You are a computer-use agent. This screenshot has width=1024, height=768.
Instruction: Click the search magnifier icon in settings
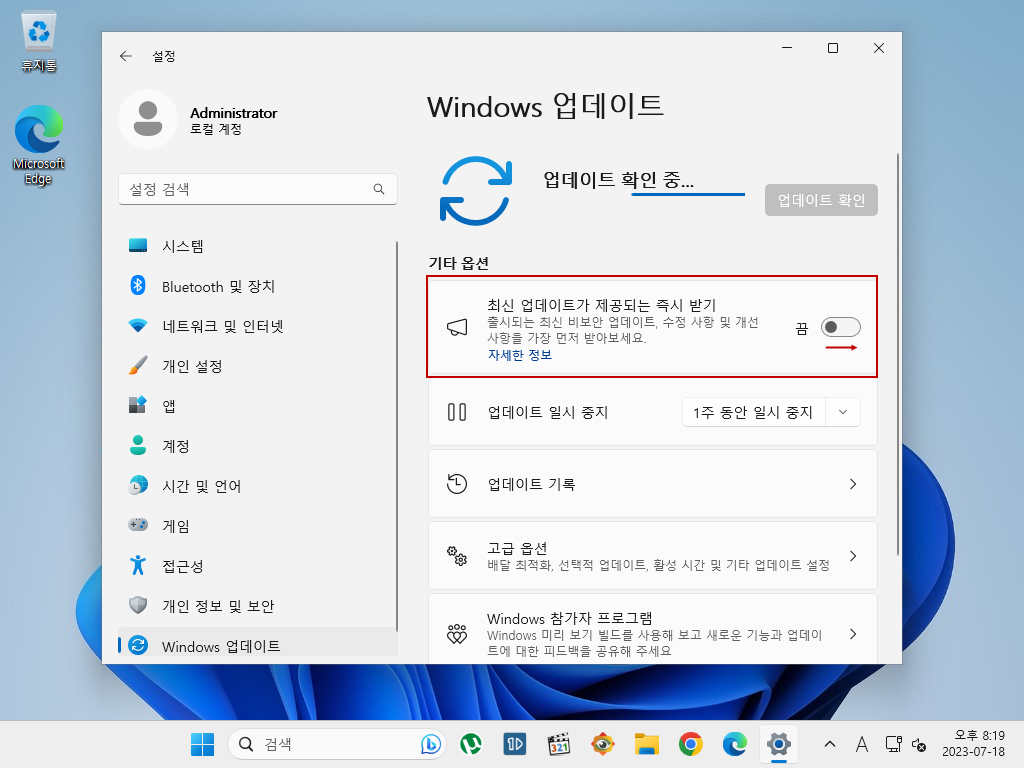pyautogui.click(x=379, y=189)
